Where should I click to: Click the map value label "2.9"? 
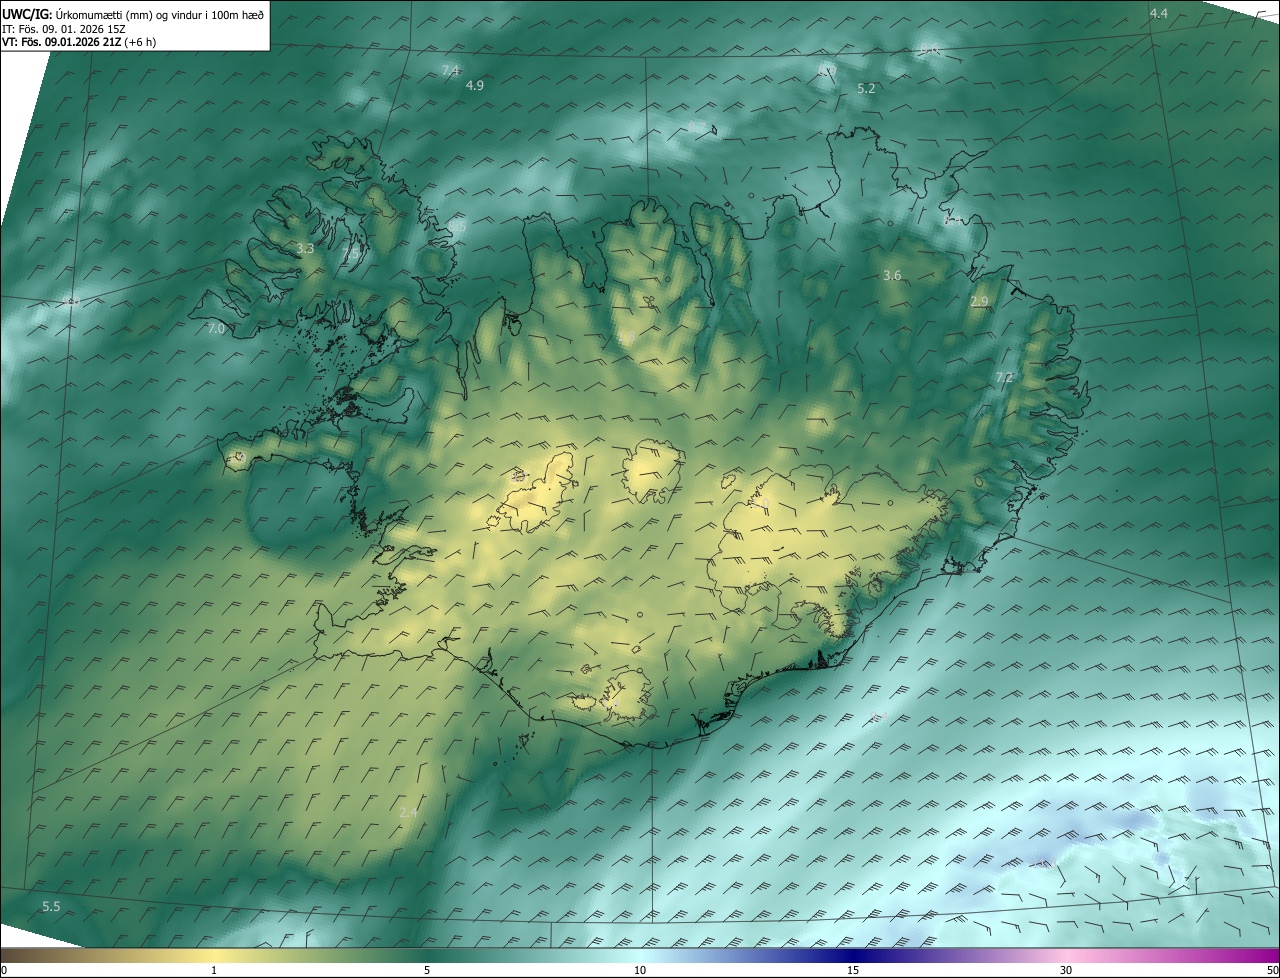pyautogui.click(x=979, y=301)
